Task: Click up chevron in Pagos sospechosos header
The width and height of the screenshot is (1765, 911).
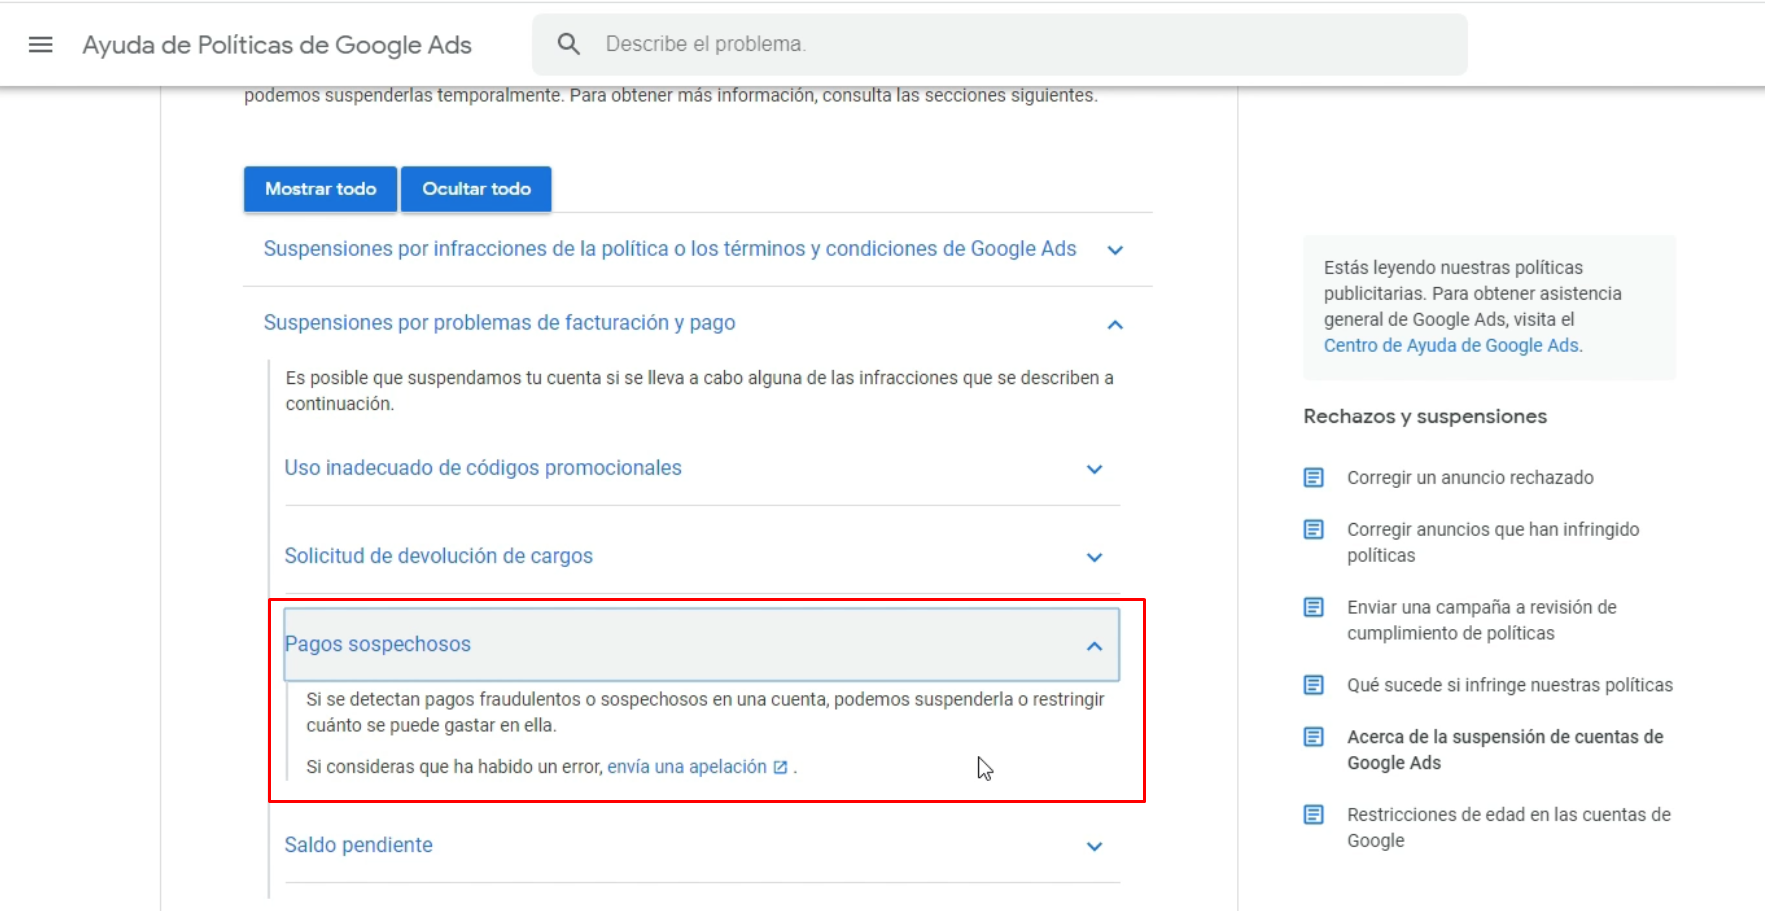Action: tap(1095, 646)
